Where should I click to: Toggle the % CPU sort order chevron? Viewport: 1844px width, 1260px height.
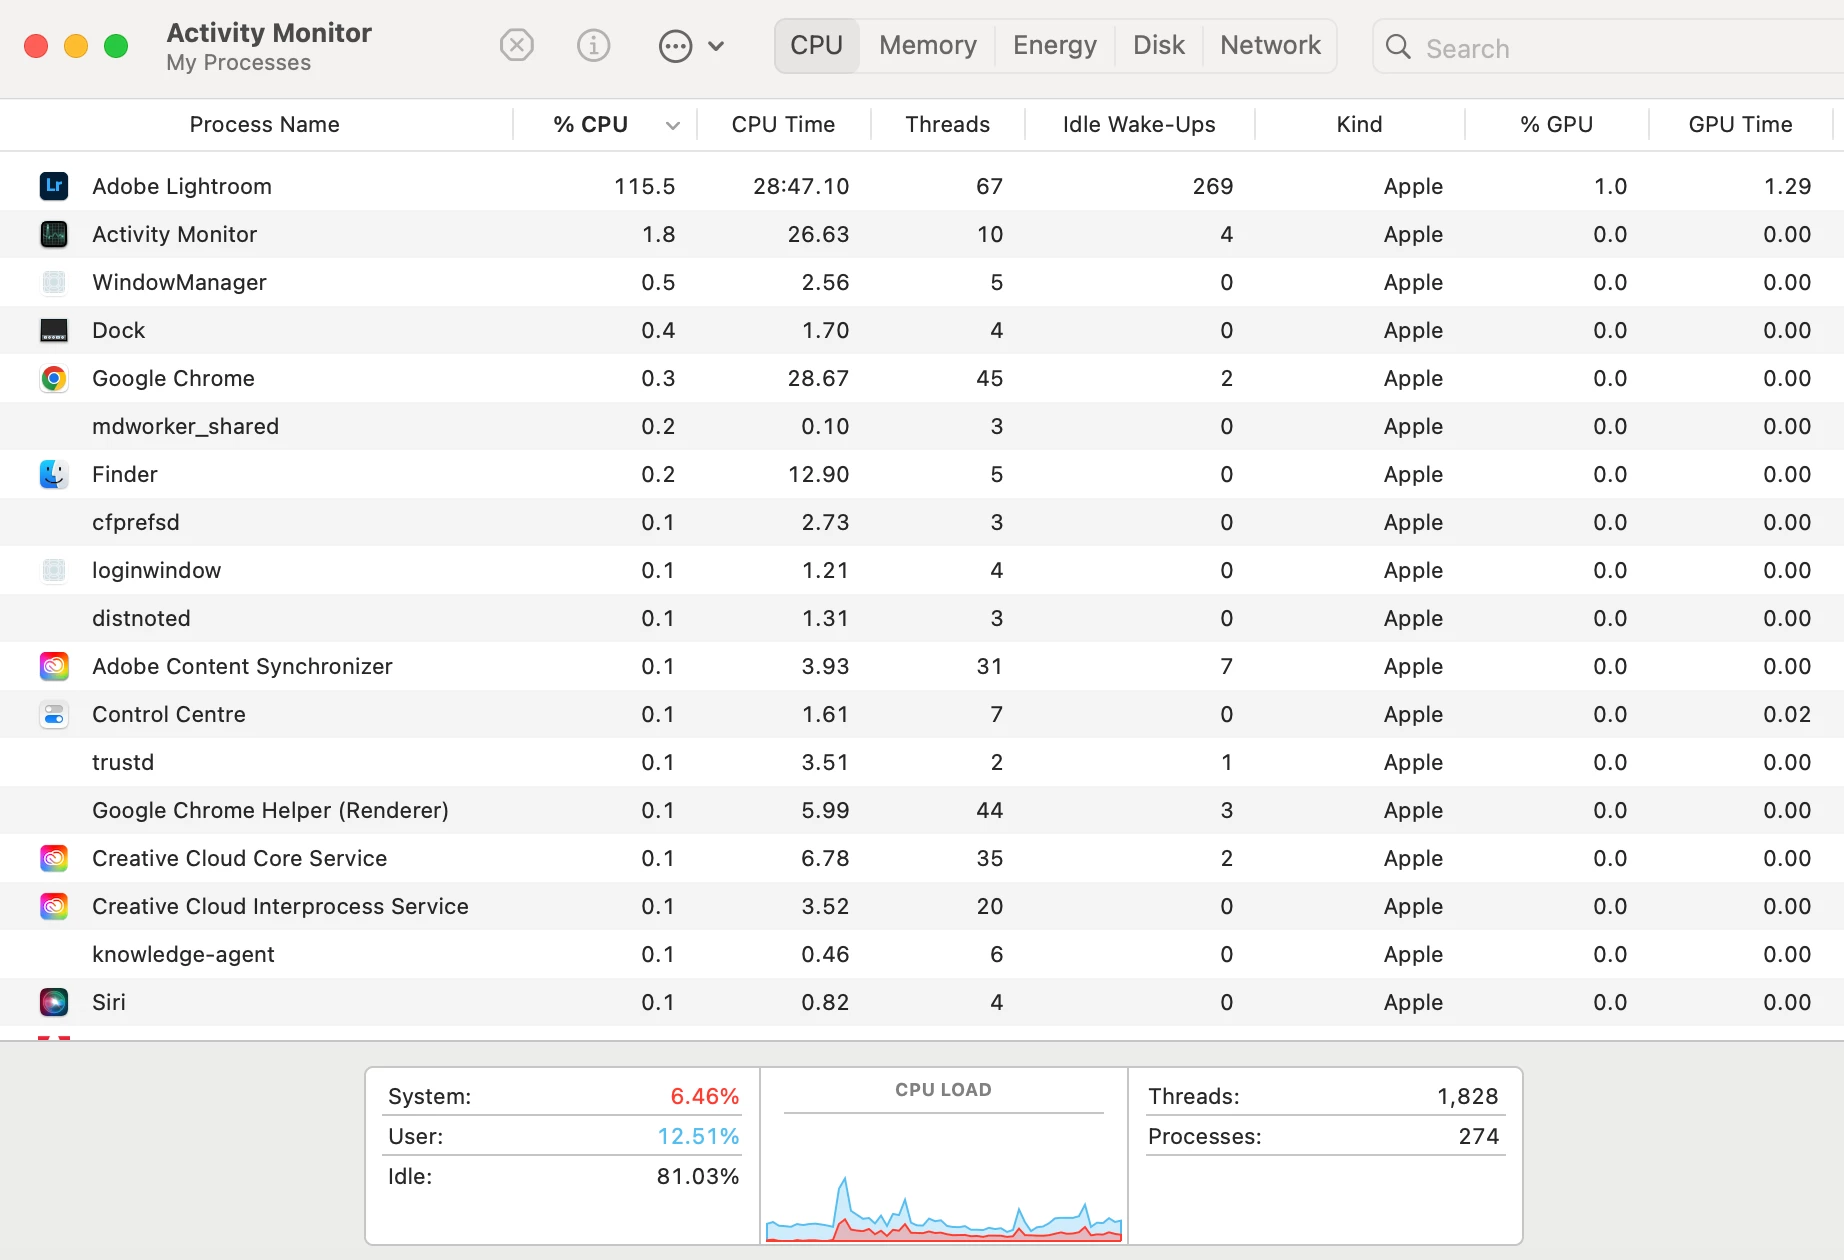tap(673, 125)
